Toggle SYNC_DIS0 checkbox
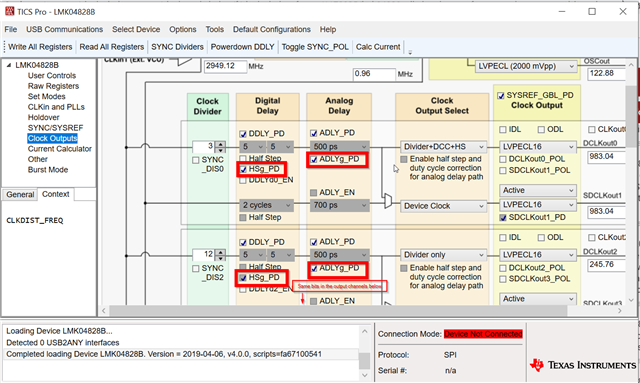The image size is (640, 383). 196,160
